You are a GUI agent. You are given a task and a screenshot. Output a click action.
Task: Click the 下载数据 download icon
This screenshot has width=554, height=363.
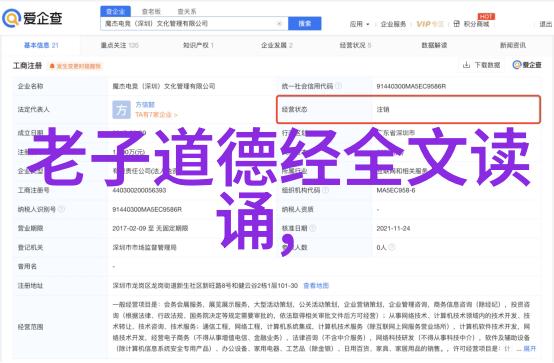tap(466, 65)
